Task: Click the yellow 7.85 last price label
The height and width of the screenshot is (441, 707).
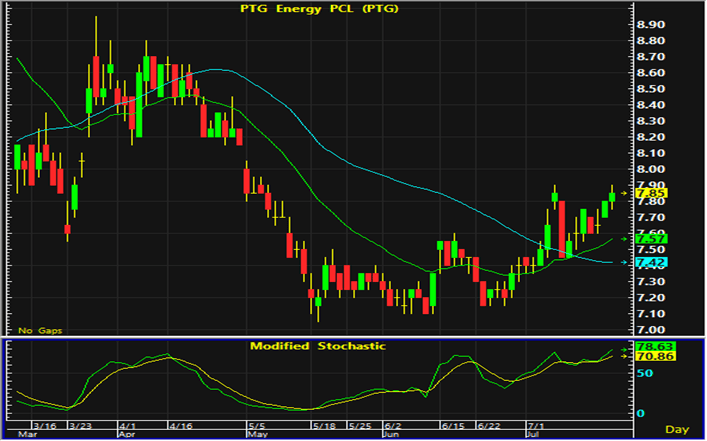Action: [x=651, y=193]
